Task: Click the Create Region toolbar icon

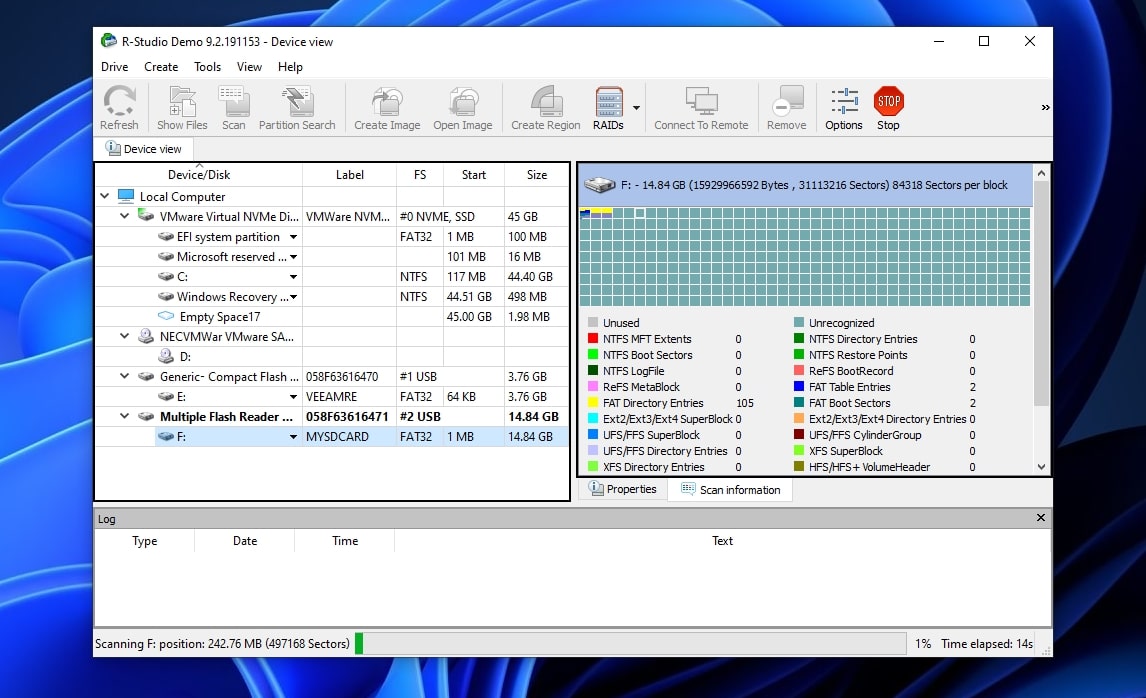Action: click(545, 106)
